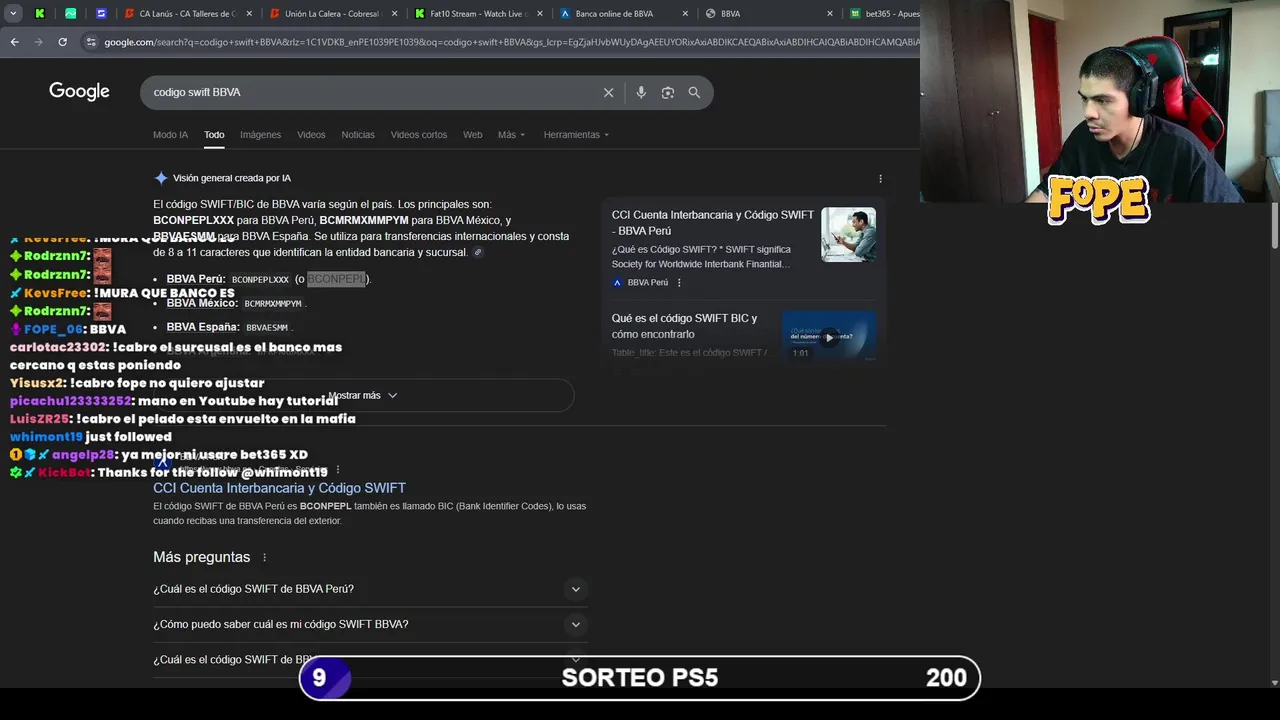
Task: Switch to bet365 tab
Action: coord(884,14)
